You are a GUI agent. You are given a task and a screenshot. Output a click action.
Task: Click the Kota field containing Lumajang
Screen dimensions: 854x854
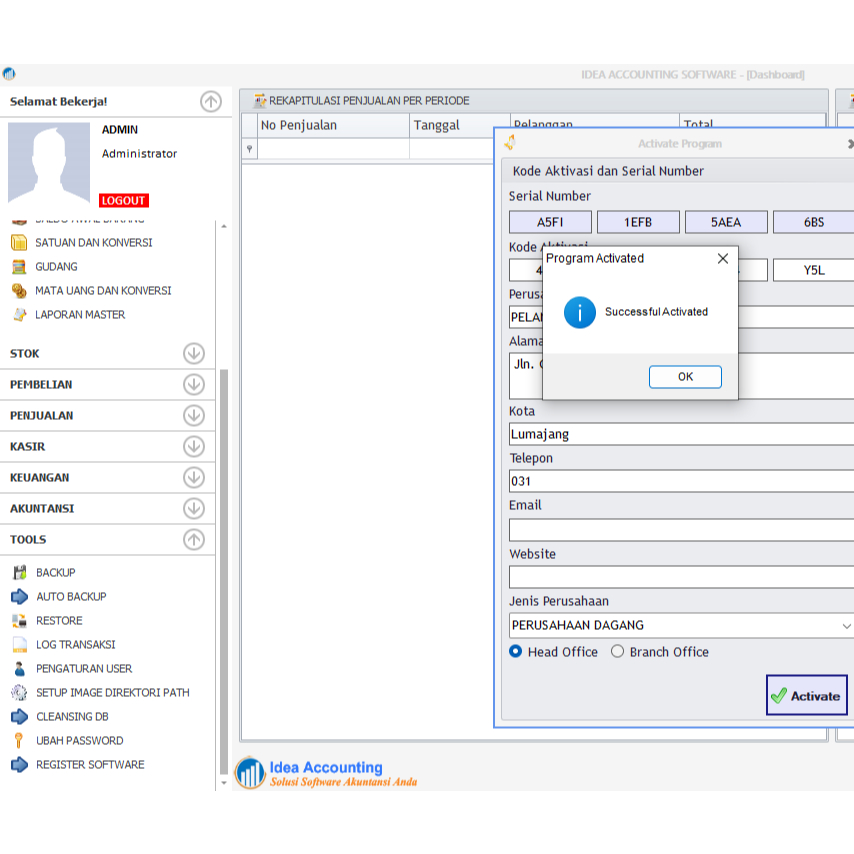(681, 434)
